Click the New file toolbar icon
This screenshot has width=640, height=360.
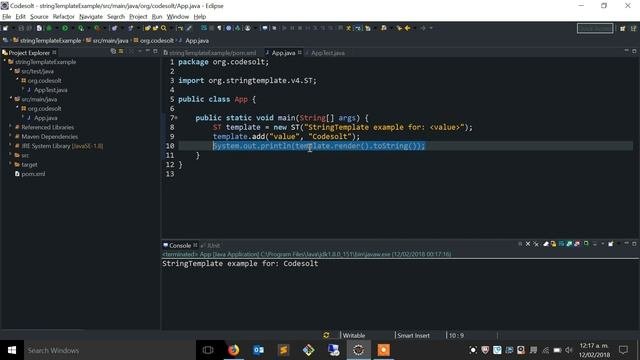[6, 28]
